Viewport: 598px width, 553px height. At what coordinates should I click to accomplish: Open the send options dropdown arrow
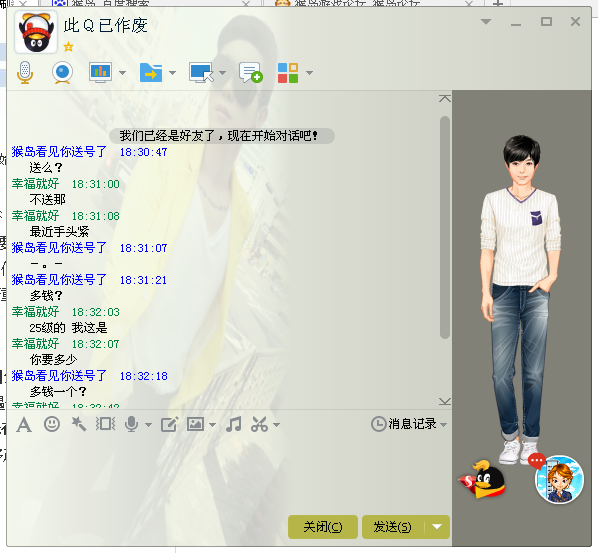[437, 527]
